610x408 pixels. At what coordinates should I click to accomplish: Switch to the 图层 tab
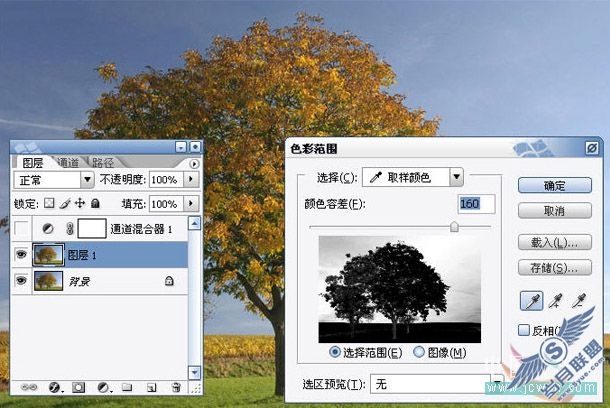(x=33, y=163)
